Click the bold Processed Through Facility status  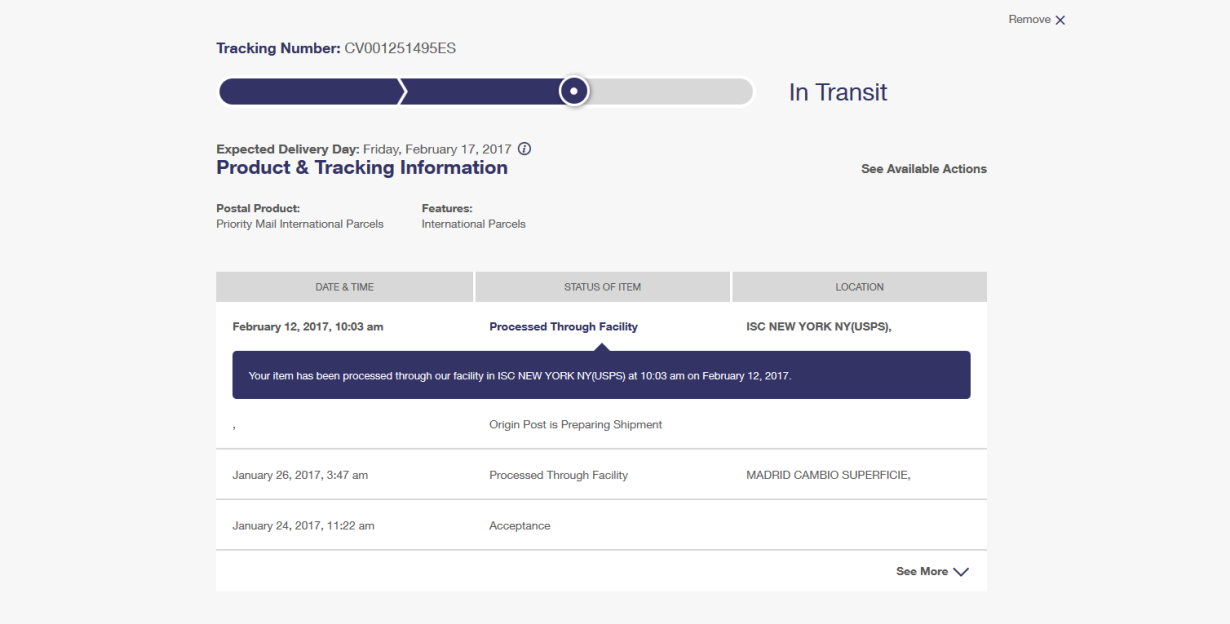tap(563, 327)
